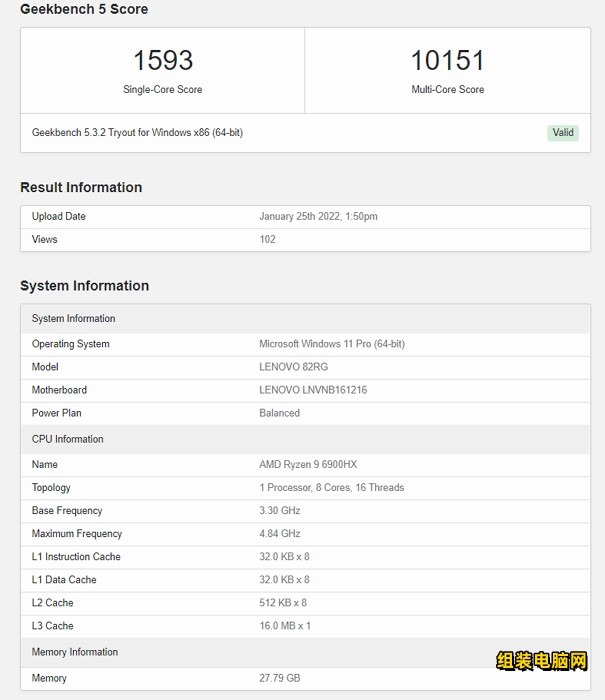Select the date 'January 25th 2022, 1:50pm'
This screenshot has width=605, height=700.
pos(318,217)
